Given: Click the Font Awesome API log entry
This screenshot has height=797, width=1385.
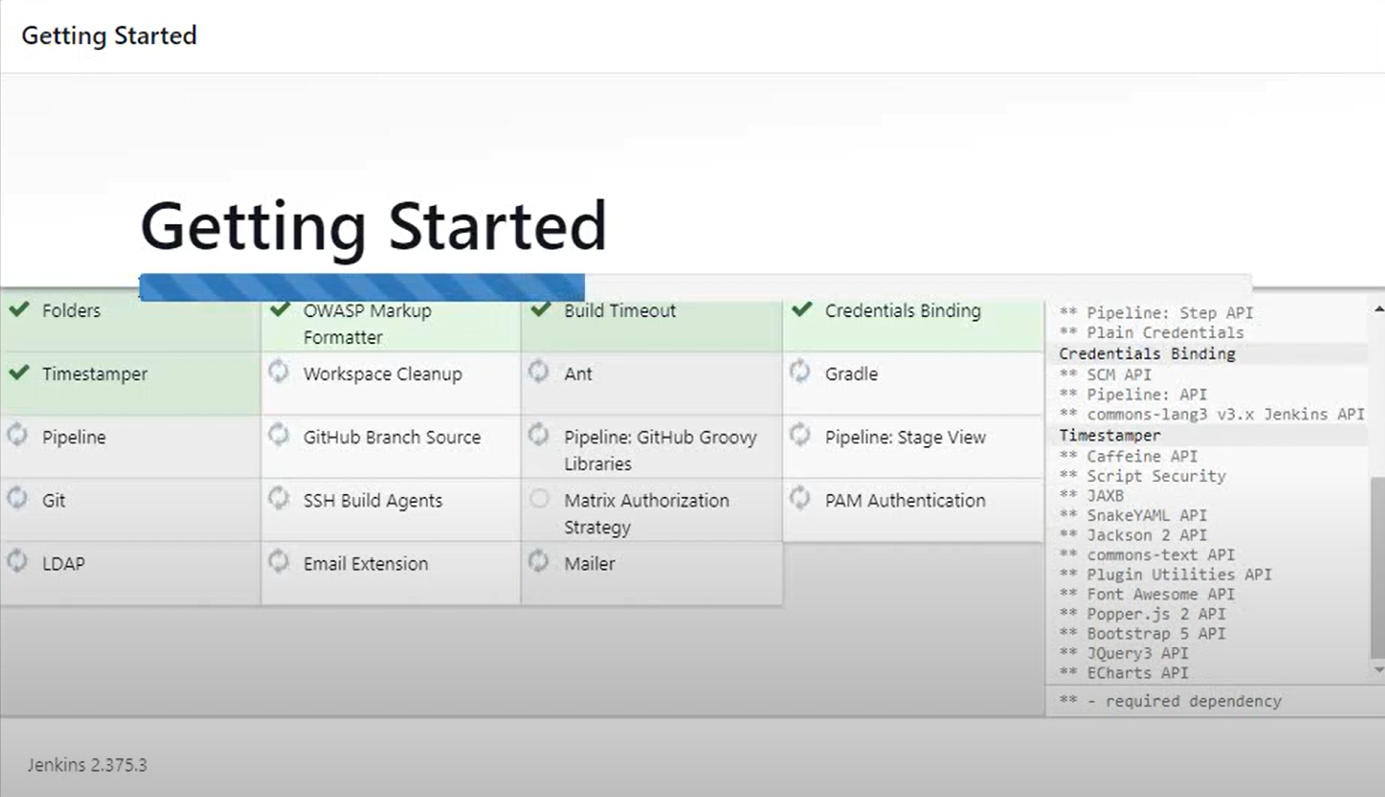Looking at the screenshot, I should click(x=1147, y=594).
